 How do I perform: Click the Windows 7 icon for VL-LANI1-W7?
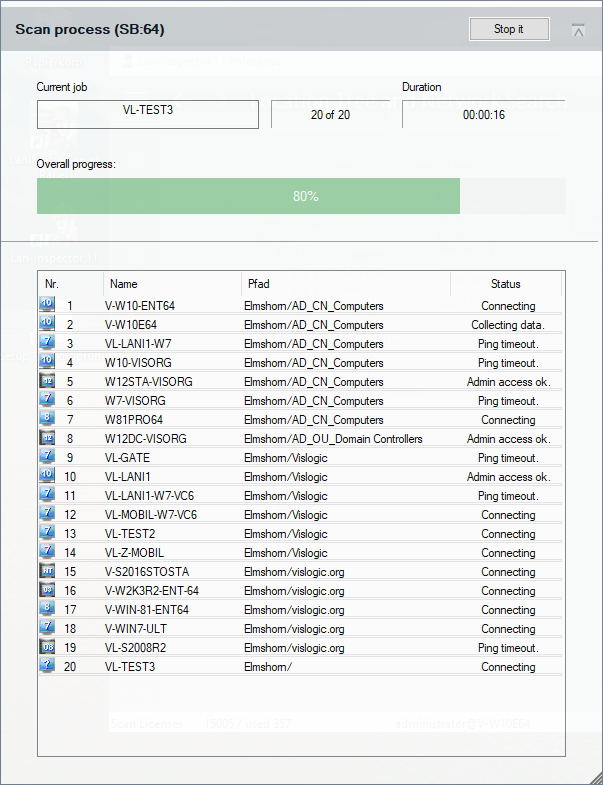click(47, 344)
